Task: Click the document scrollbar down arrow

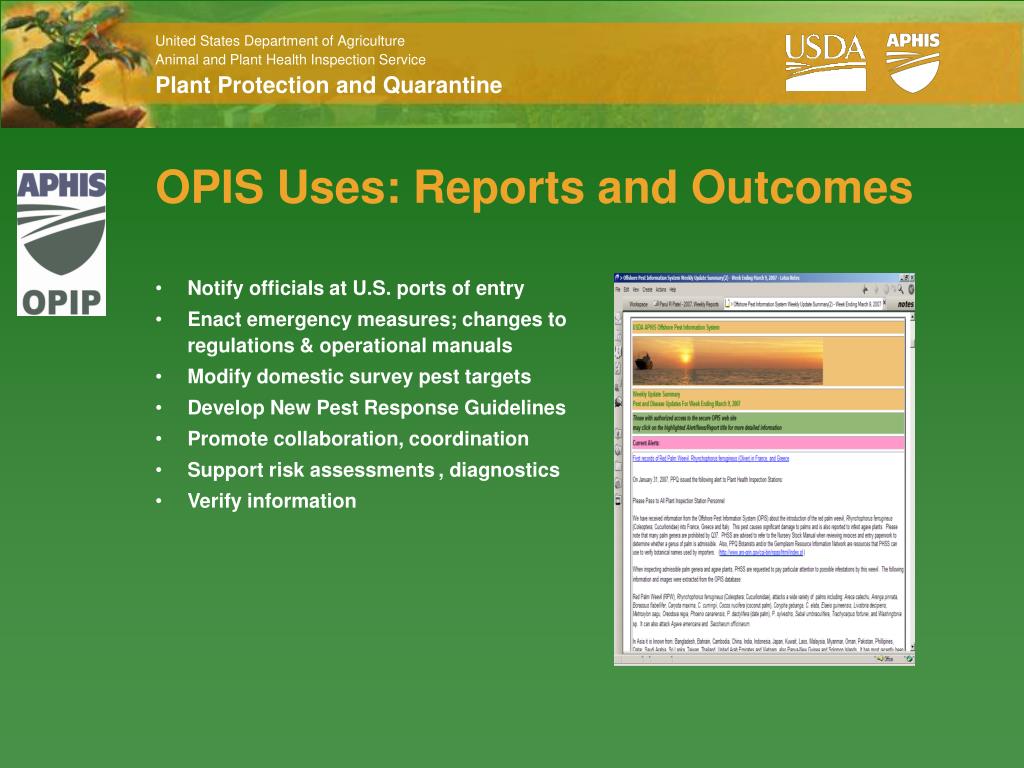Action: coord(911,647)
